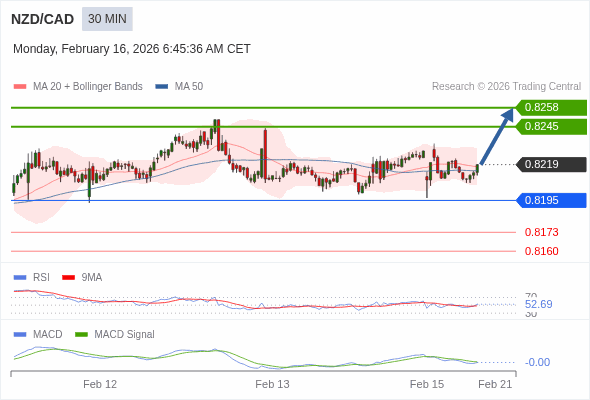
Task: Click the MACD Signal legend label
Action: pos(125,334)
